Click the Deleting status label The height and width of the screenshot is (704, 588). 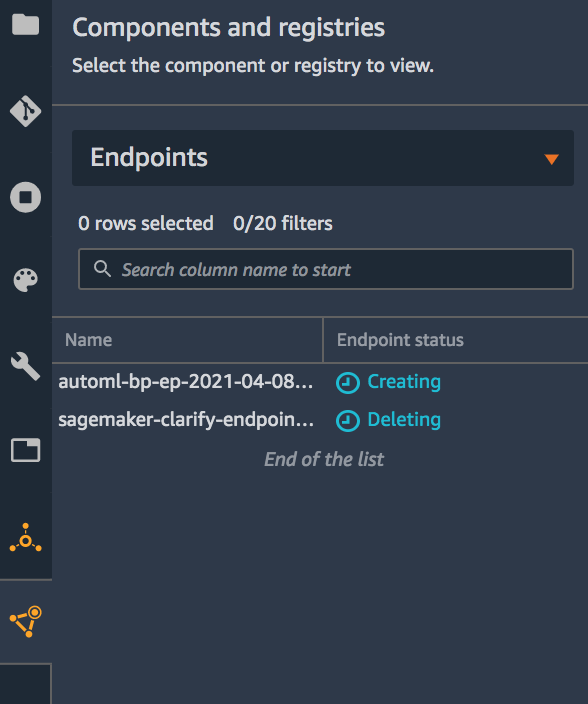pyautogui.click(x=404, y=419)
